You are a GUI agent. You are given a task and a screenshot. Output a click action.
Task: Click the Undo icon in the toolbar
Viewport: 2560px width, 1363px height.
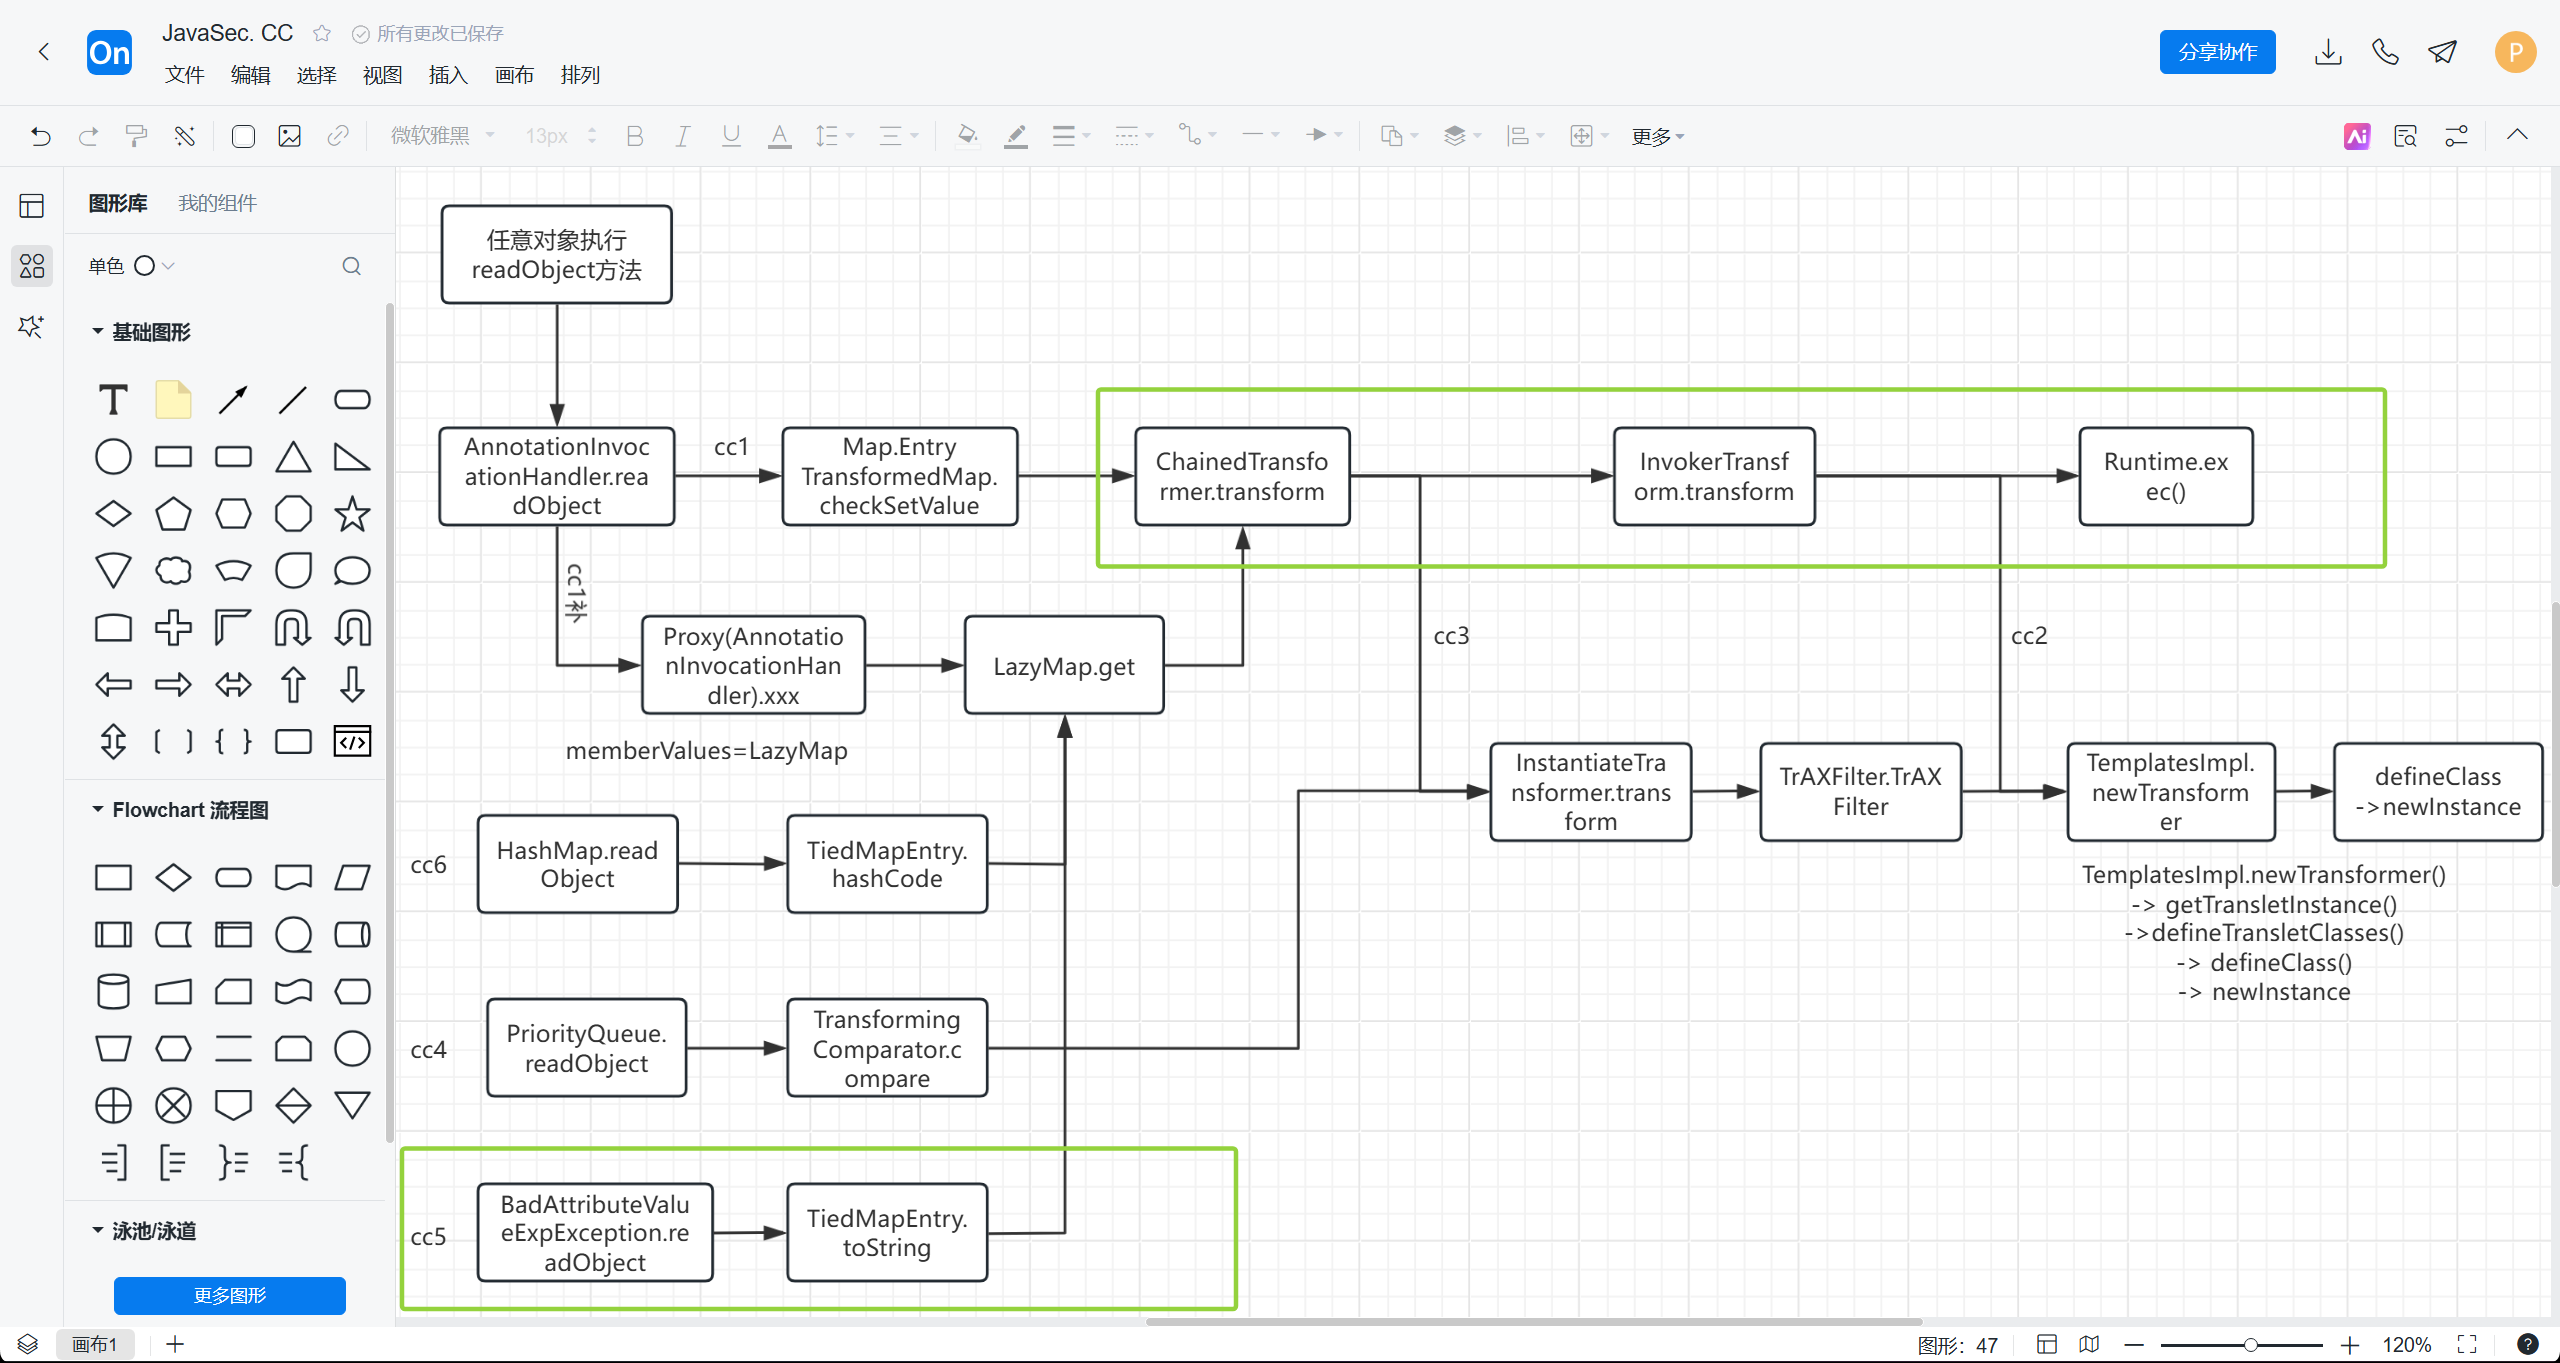(x=40, y=136)
